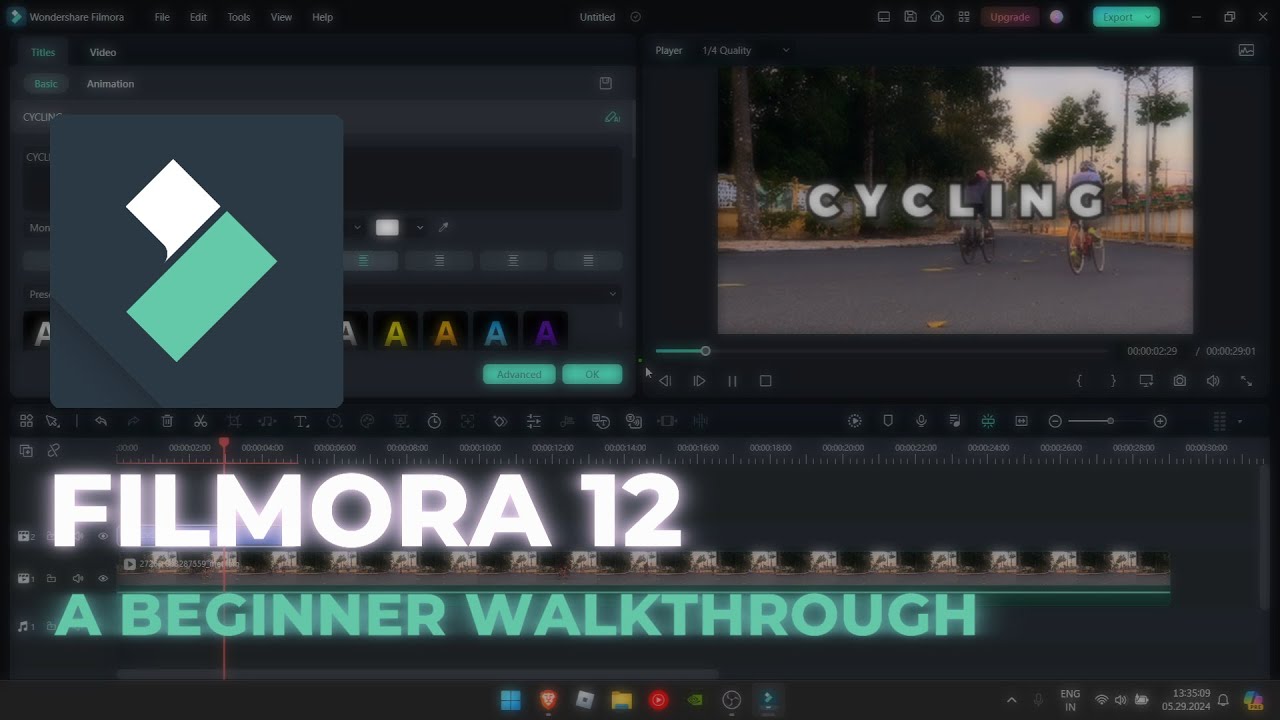Click the player progress slider handle
Viewport: 1280px width, 720px height.
pos(705,351)
